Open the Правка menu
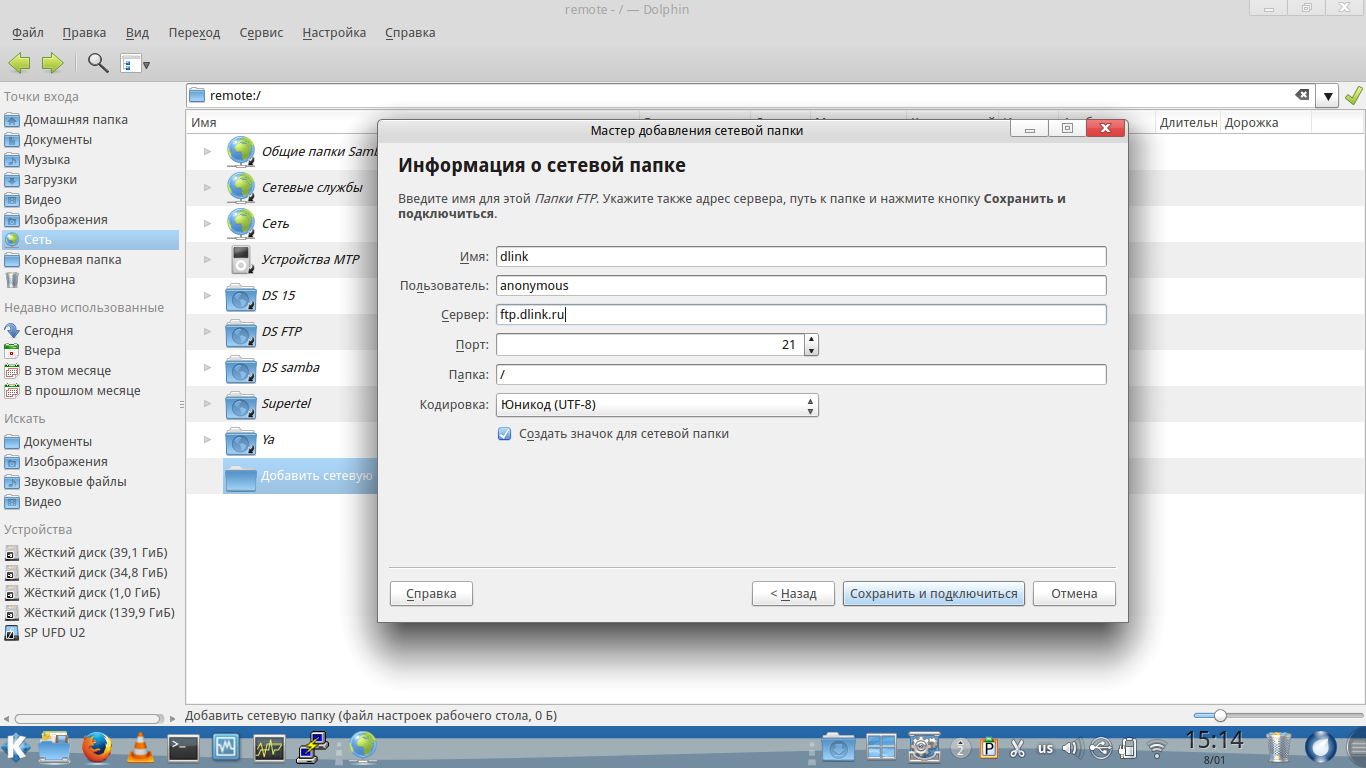1366x768 pixels. click(x=84, y=32)
